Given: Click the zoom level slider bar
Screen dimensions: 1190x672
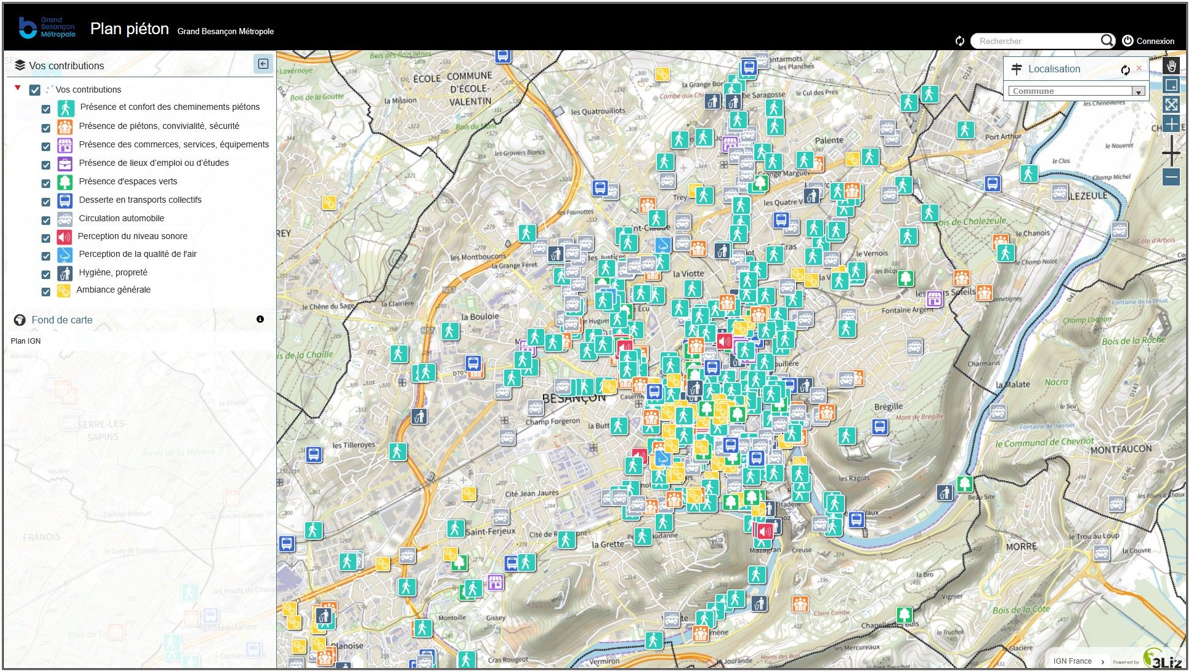Looking at the screenshot, I should click(1171, 152).
